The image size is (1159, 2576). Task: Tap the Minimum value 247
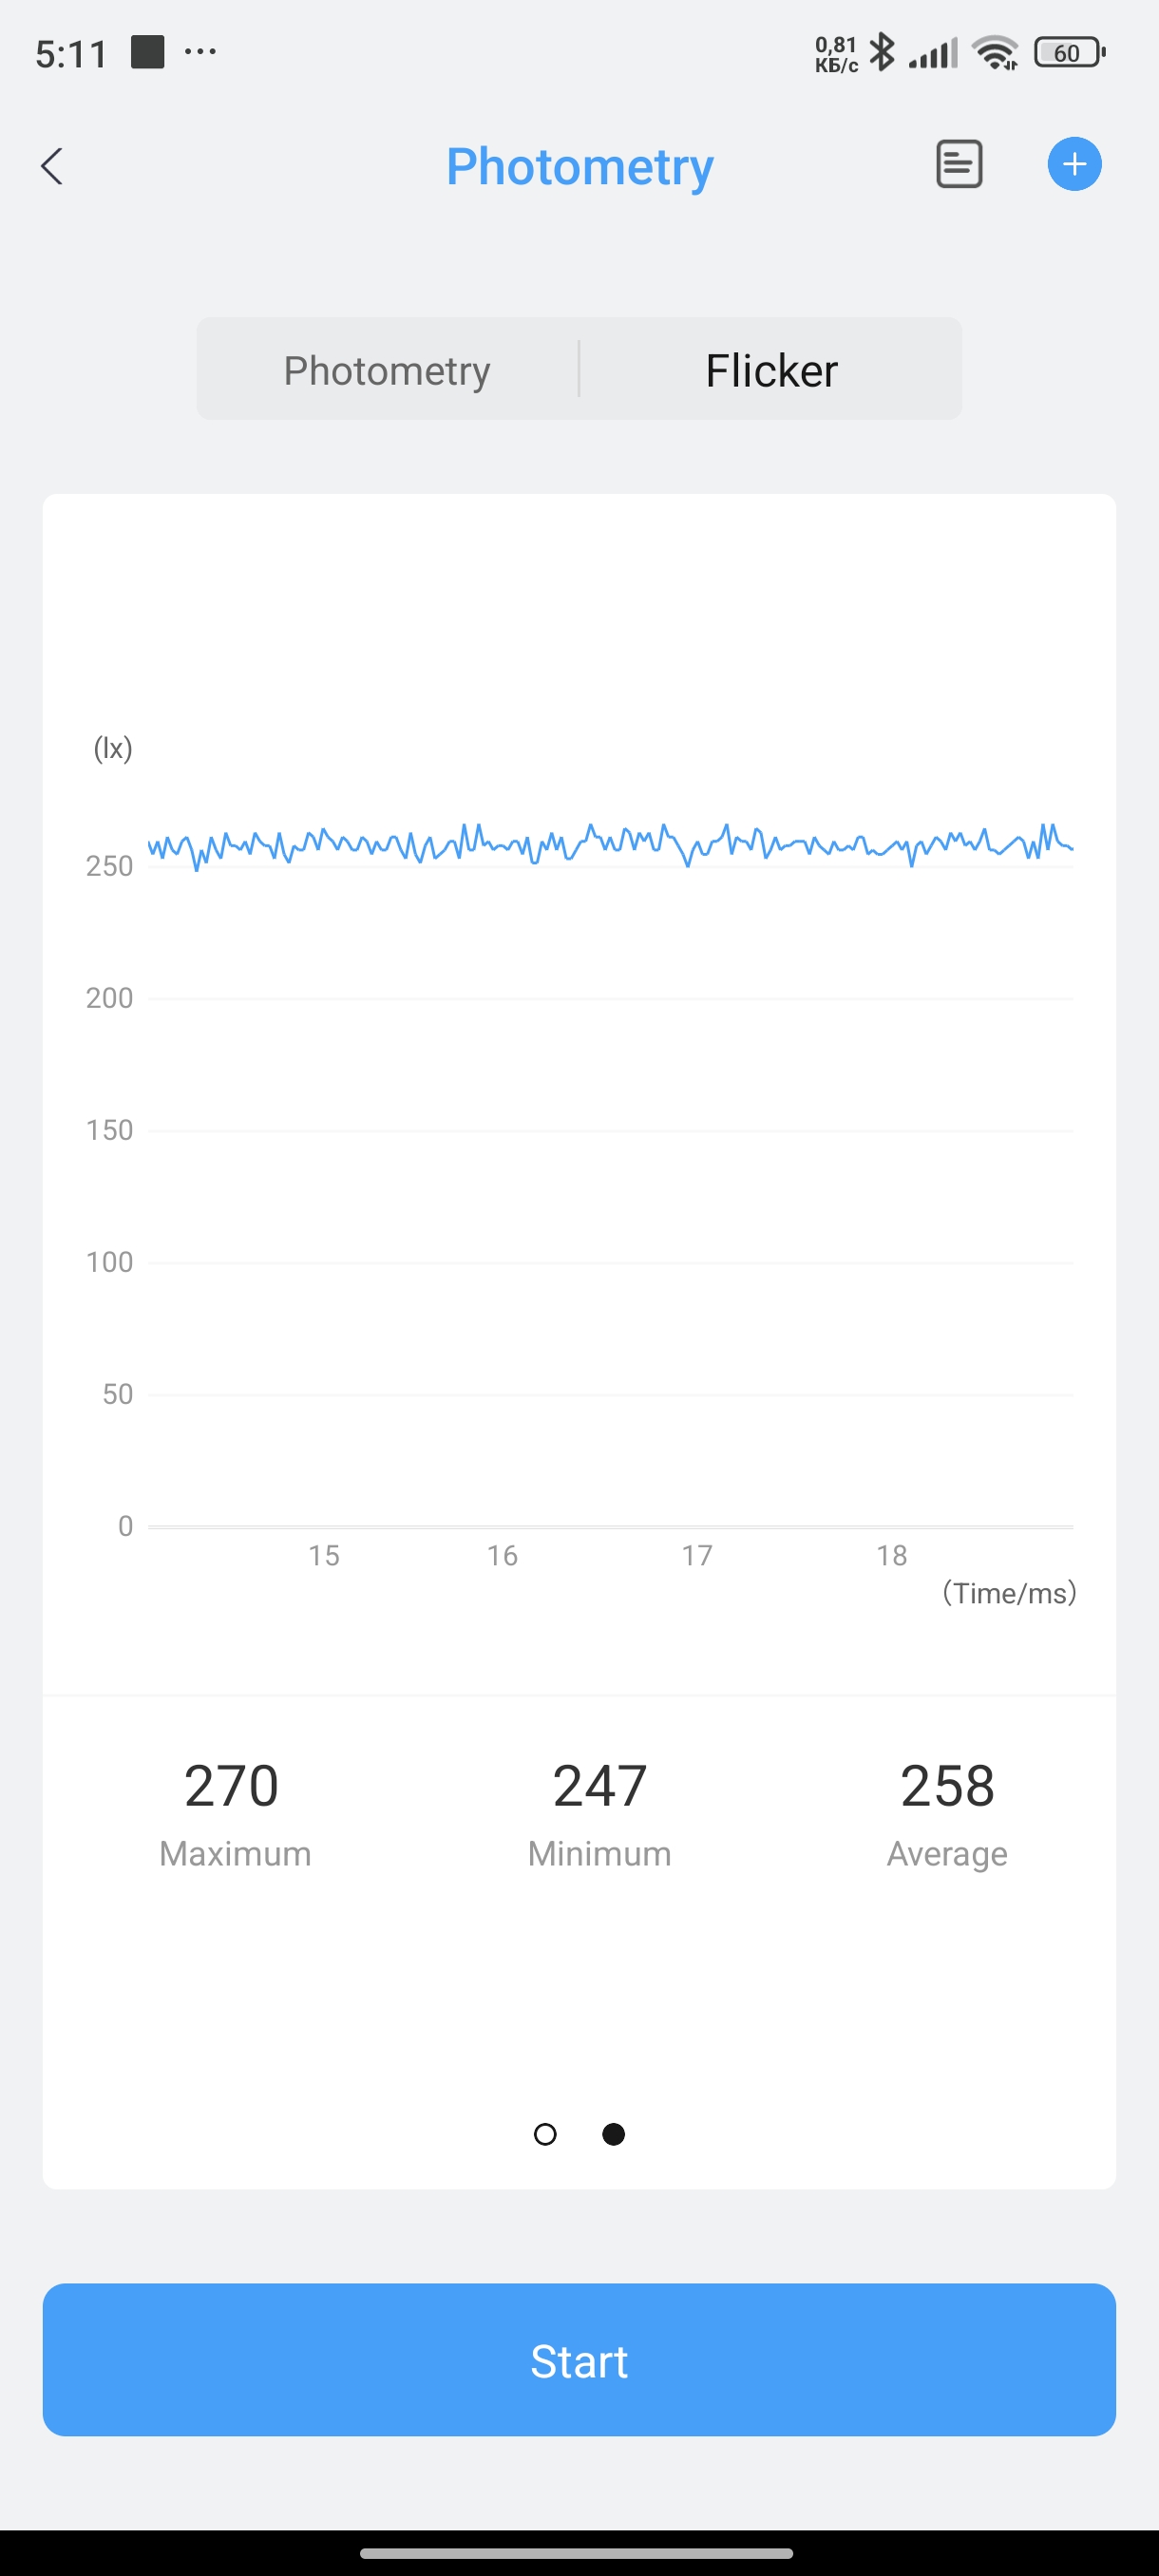(x=600, y=1786)
